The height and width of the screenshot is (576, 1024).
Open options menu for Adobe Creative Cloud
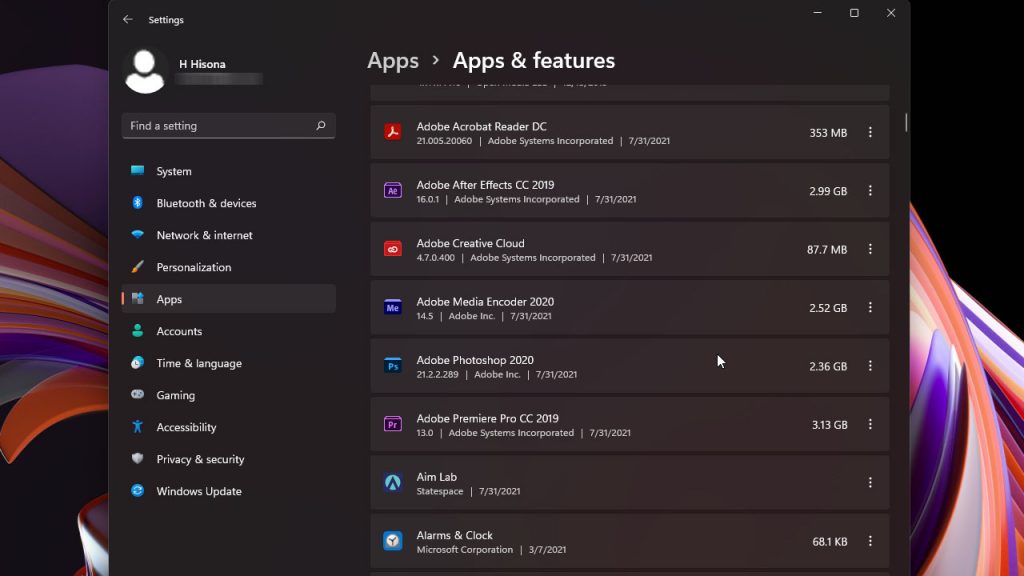(x=870, y=249)
